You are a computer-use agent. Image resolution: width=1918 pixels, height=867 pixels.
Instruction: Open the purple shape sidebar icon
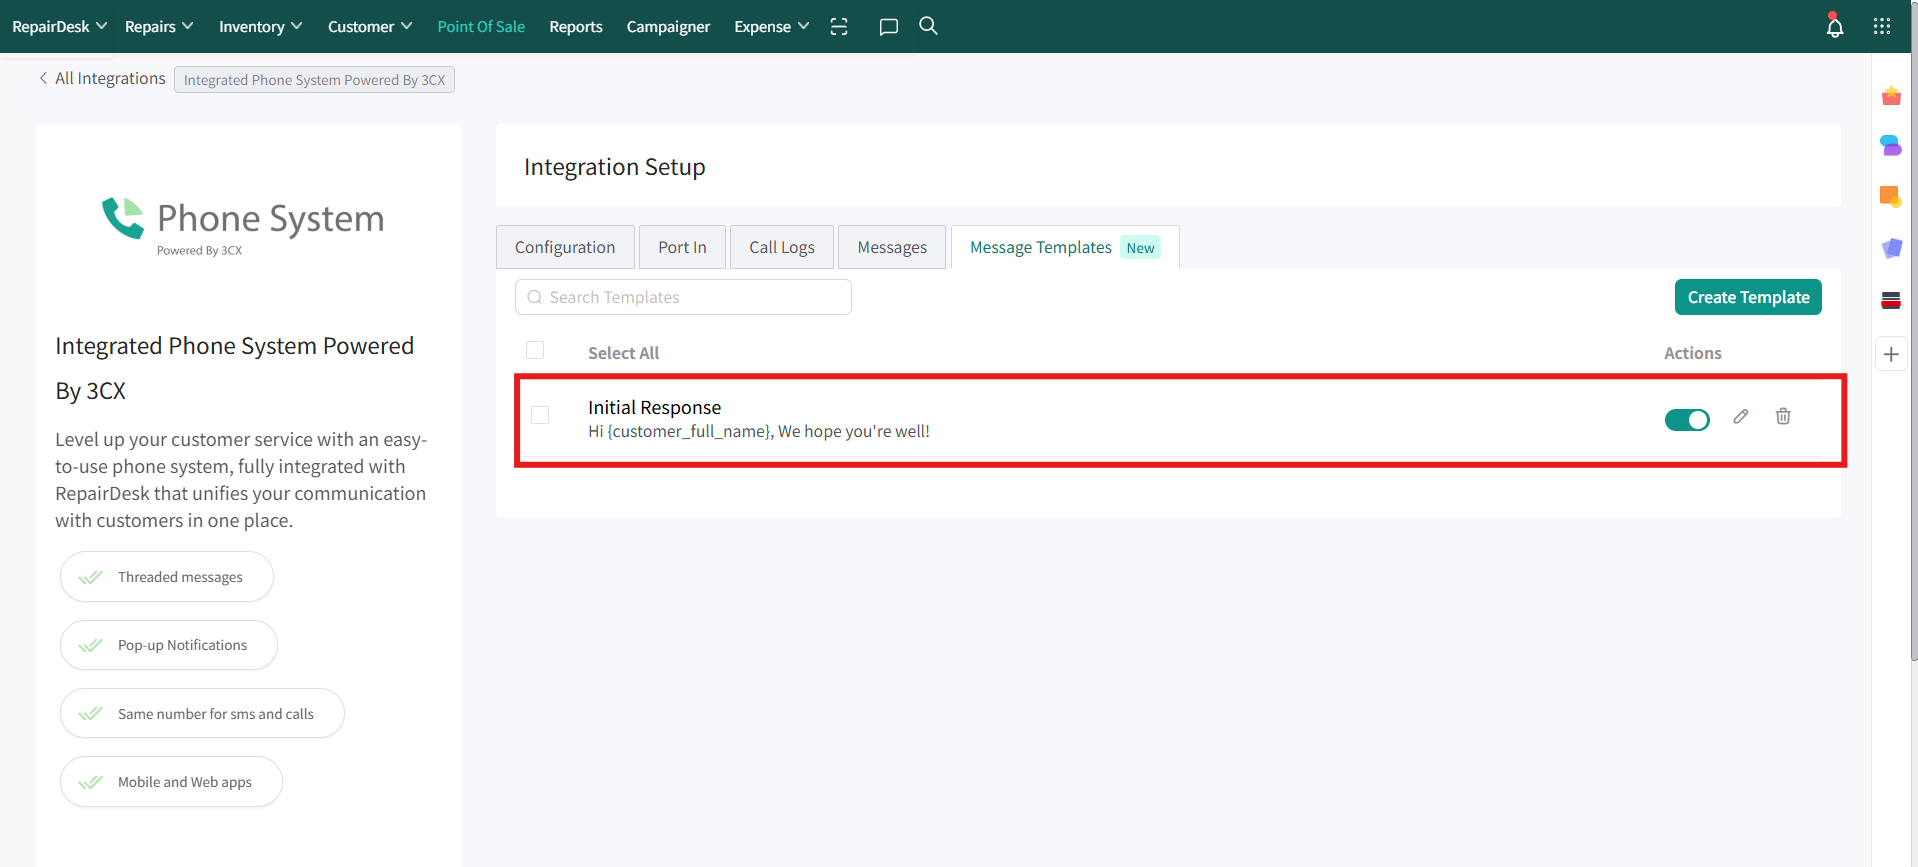pos(1891,248)
